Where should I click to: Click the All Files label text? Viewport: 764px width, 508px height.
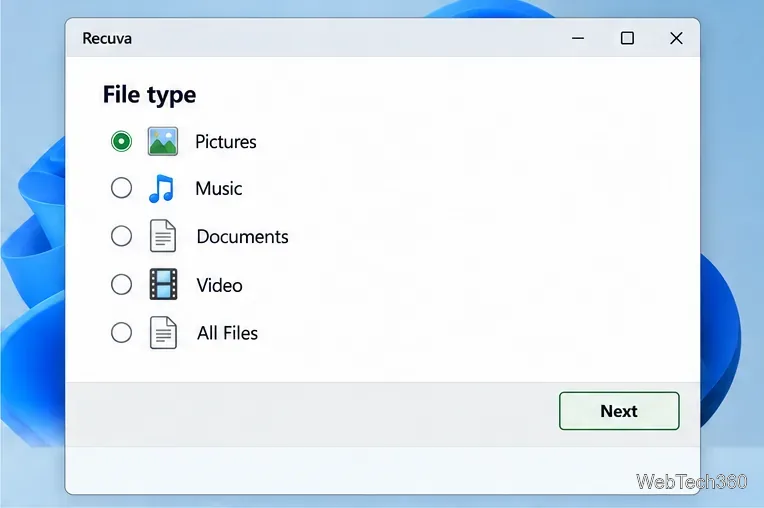[228, 333]
